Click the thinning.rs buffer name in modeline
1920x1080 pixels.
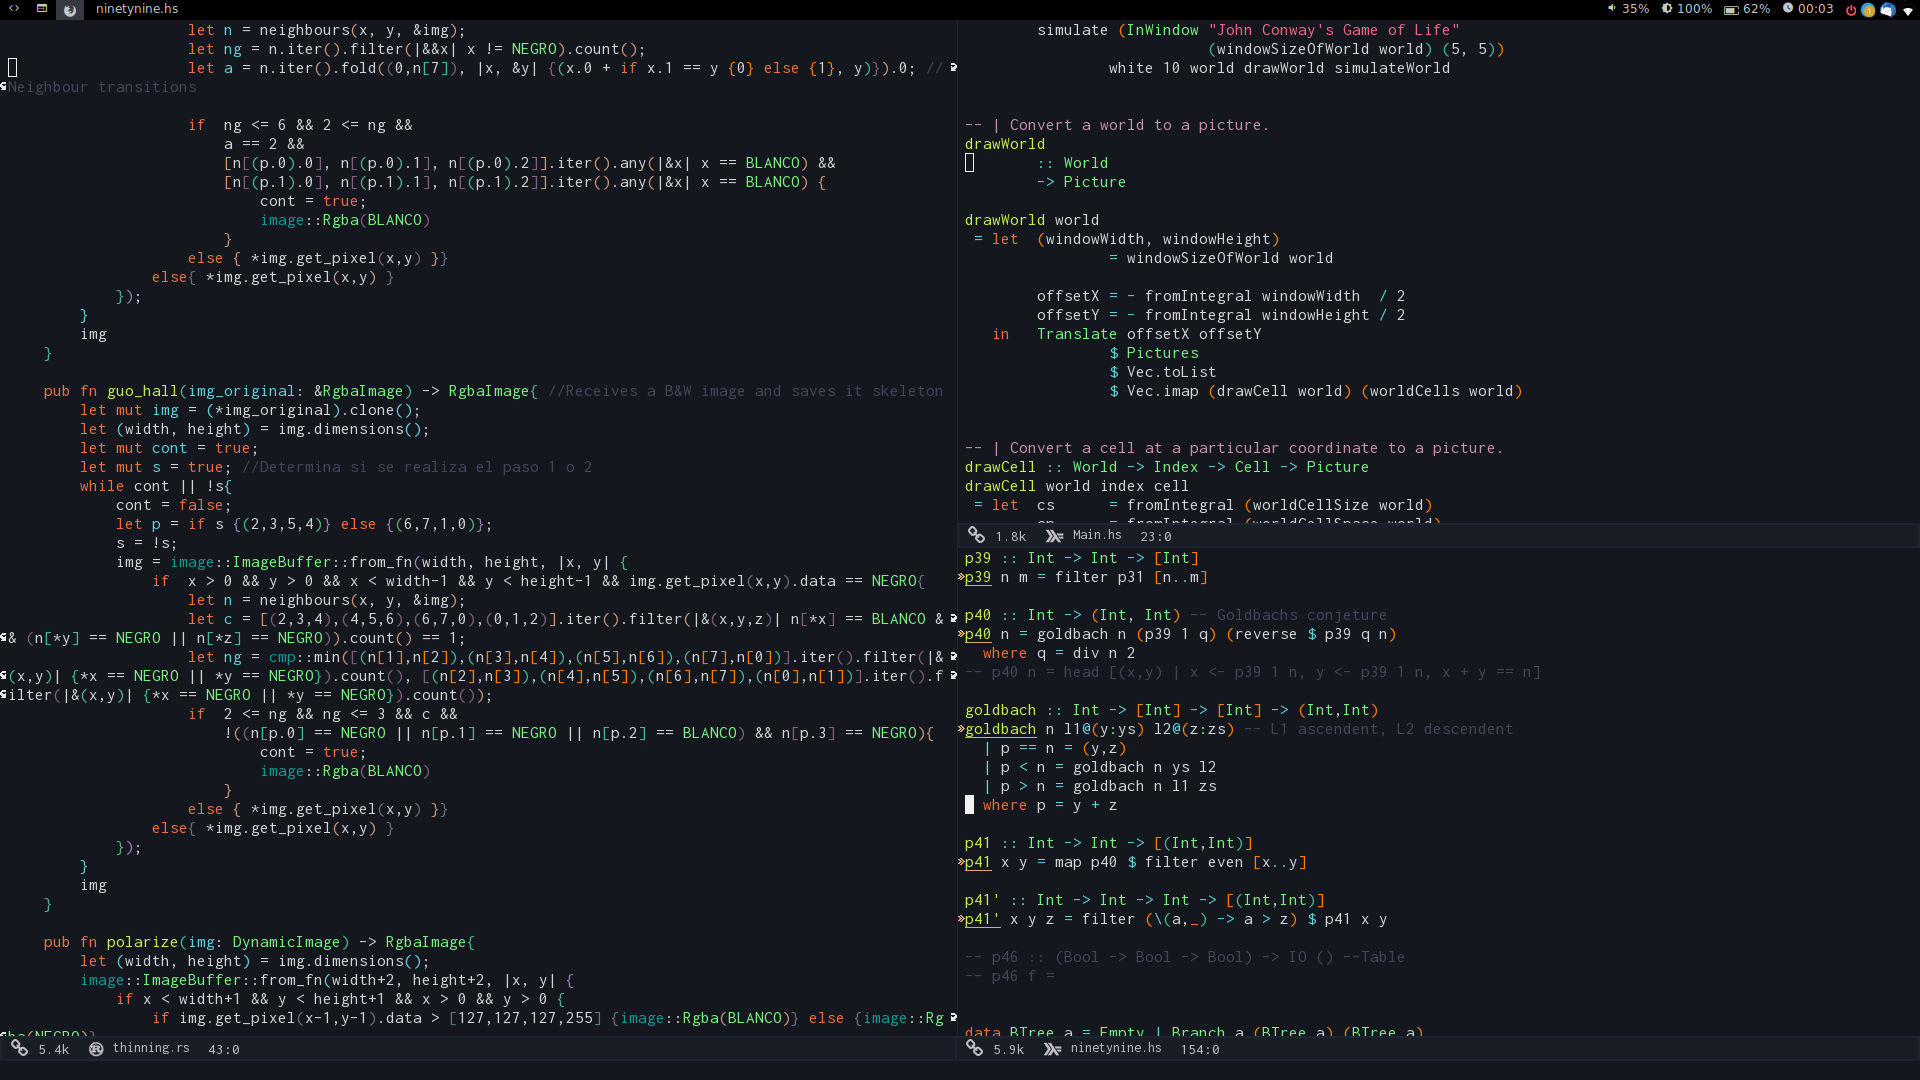click(151, 1048)
